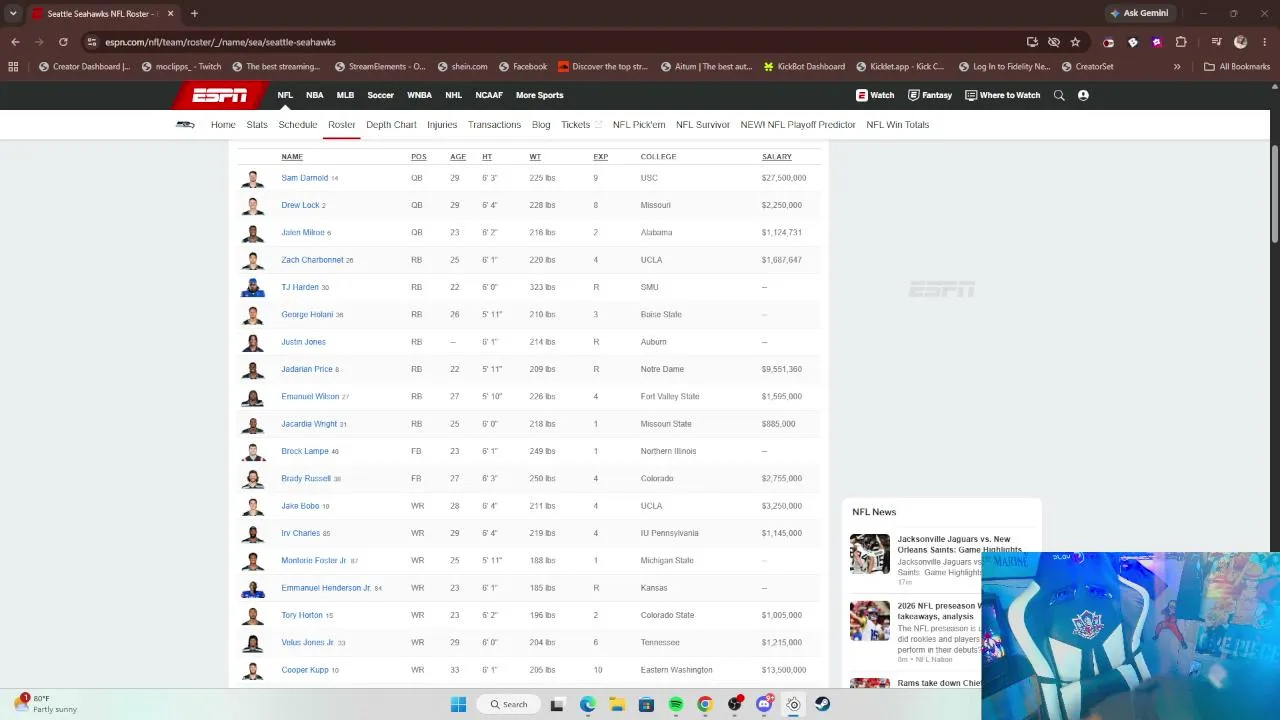Open a new browser tab with plus icon
The width and height of the screenshot is (1280, 720).
194,14
